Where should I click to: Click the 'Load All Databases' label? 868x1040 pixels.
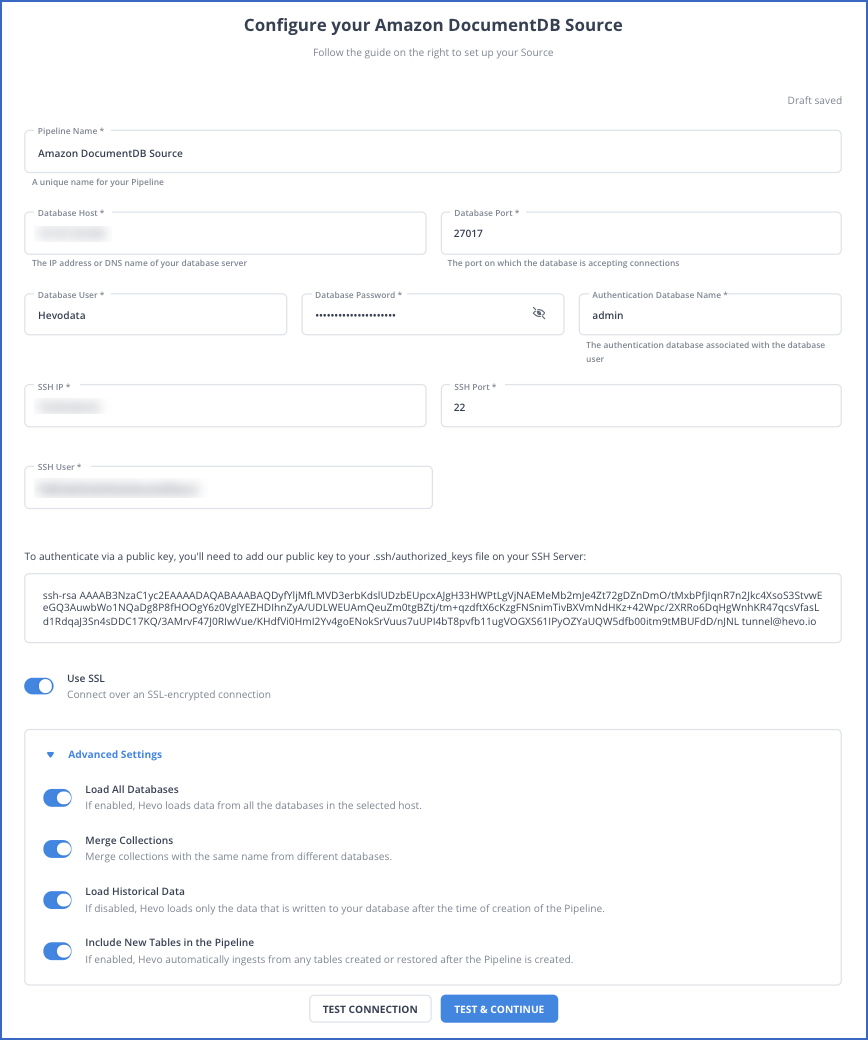pyautogui.click(x=132, y=789)
